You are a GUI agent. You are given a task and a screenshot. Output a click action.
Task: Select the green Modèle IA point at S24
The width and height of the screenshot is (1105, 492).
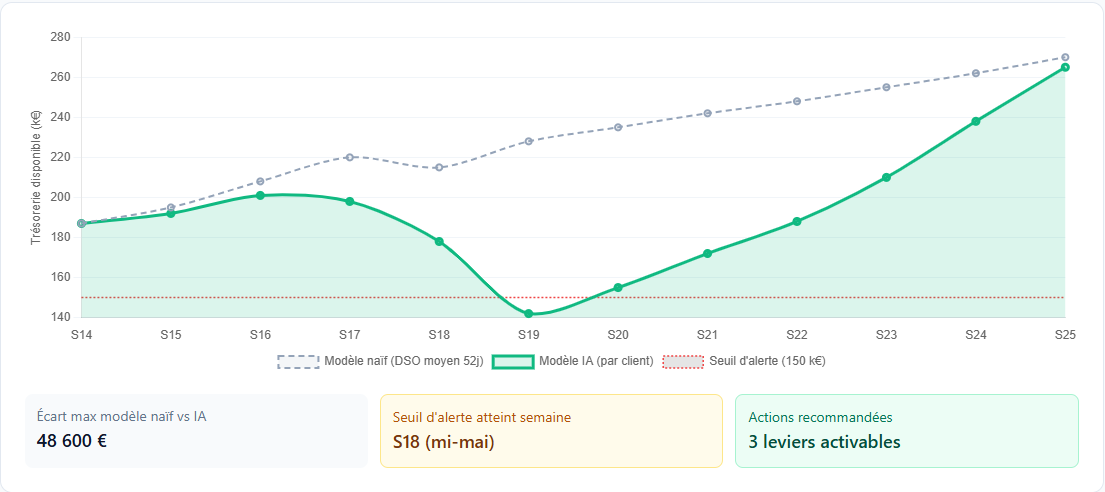tap(976, 121)
